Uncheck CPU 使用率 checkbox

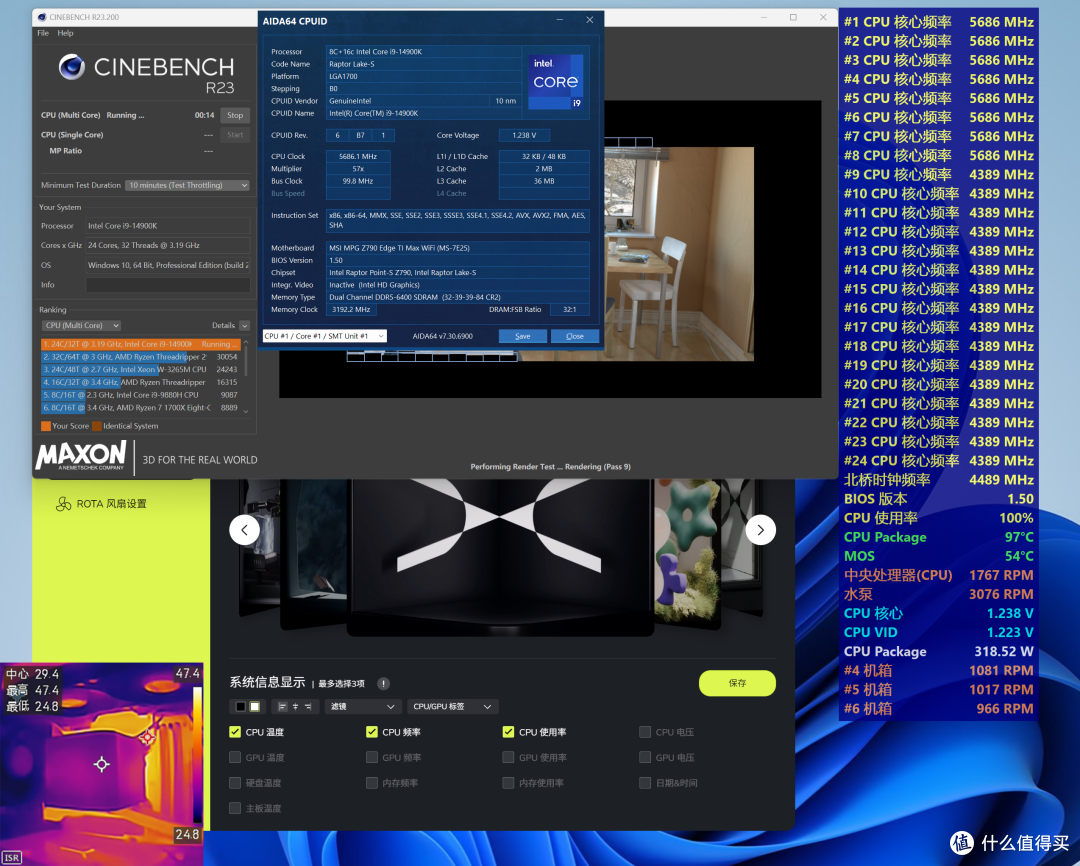pyautogui.click(x=508, y=732)
